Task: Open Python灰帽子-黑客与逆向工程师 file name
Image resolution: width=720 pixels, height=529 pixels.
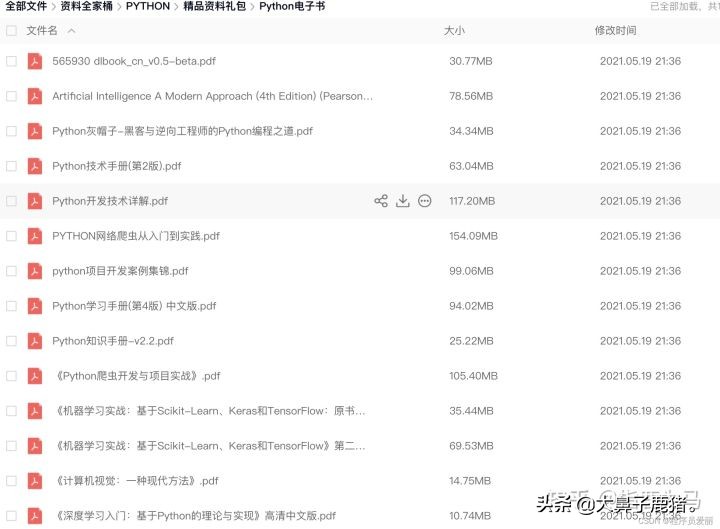Action: (182, 131)
